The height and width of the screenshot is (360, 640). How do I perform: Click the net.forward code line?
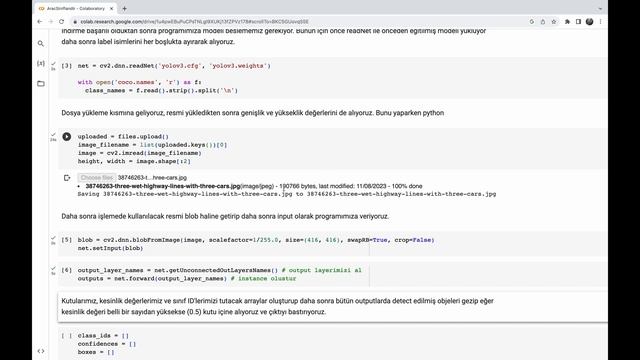pyautogui.click(x=187, y=278)
